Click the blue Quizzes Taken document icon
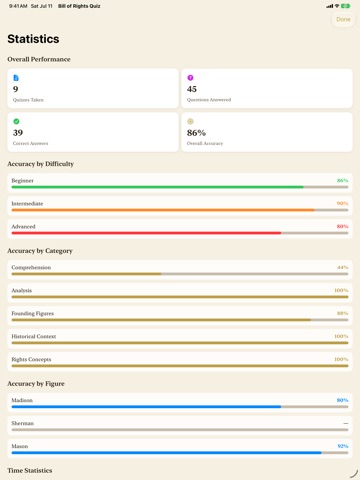The height and width of the screenshot is (480, 360). point(16,78)
